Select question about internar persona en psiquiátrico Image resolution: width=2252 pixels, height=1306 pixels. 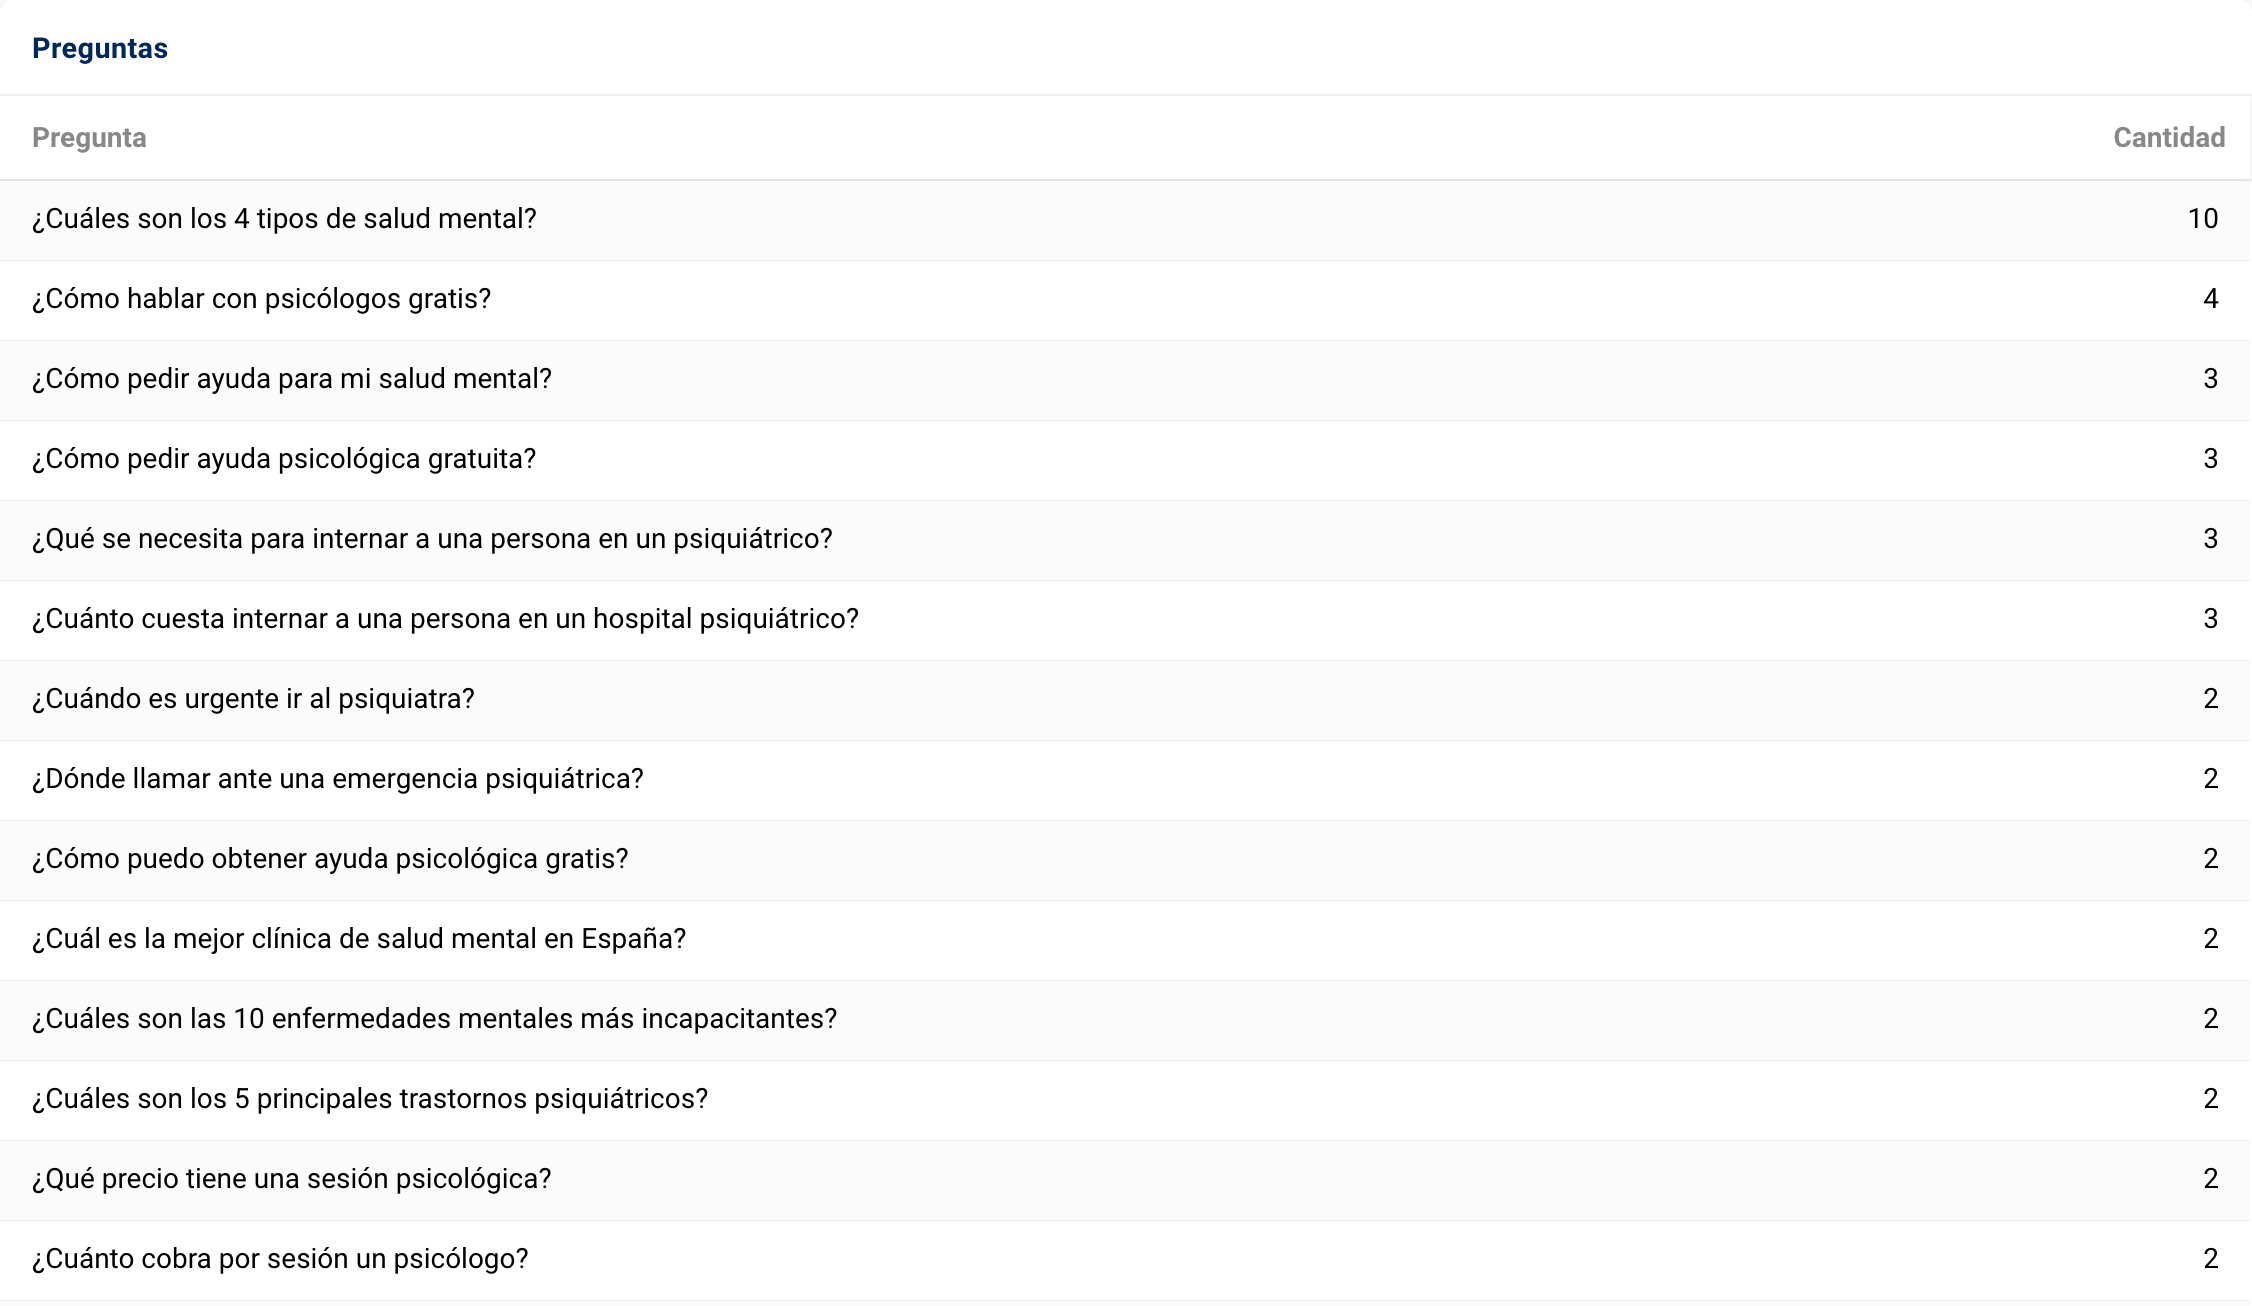click(x=432, y=539)
